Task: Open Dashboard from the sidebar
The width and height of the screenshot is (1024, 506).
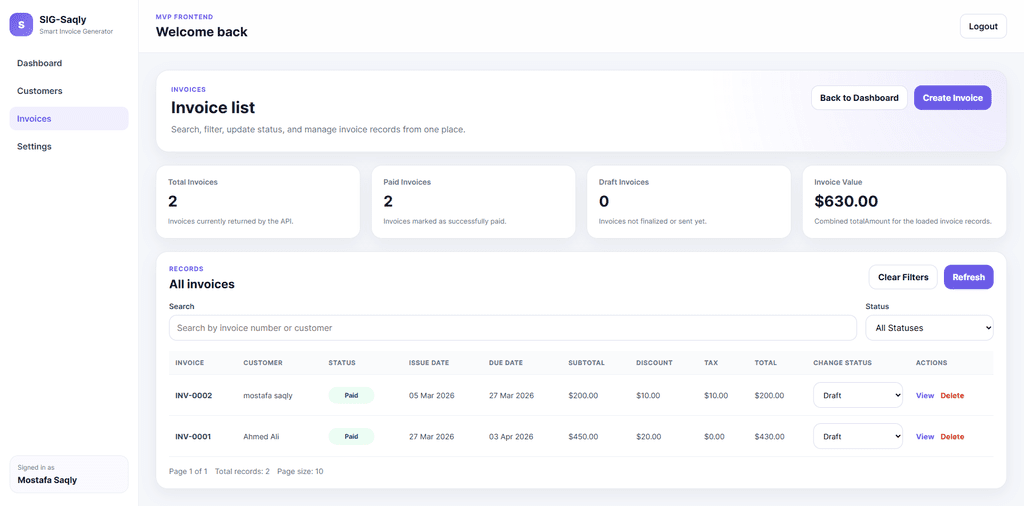Action: coord(39,63)
